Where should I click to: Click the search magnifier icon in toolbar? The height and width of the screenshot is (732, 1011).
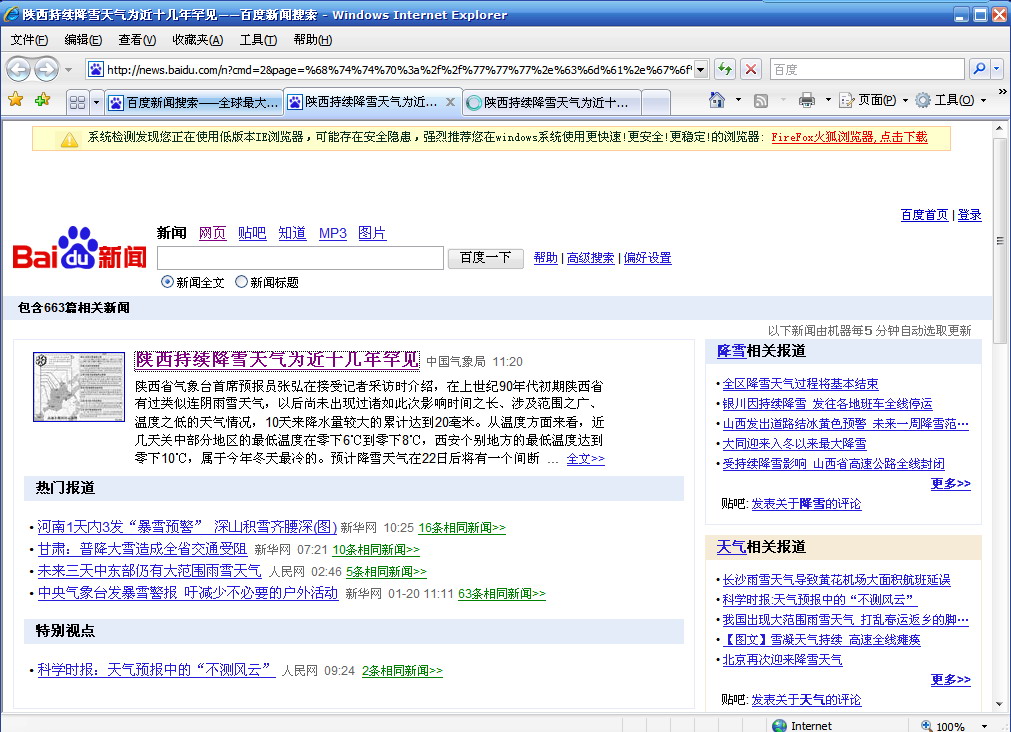(x=979, y=68)
